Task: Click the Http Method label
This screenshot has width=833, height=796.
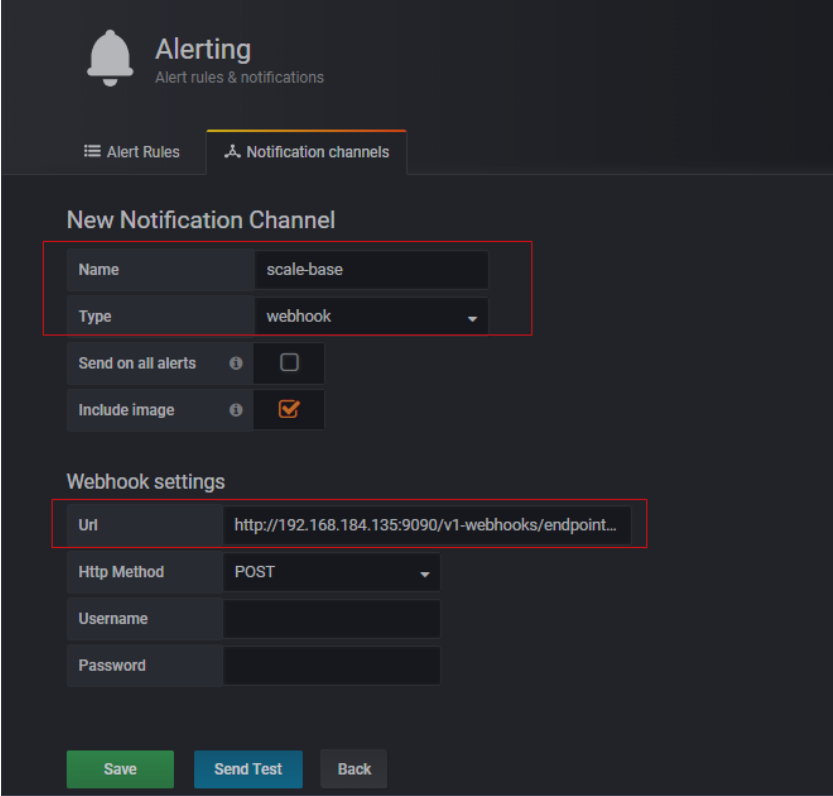Action: (121, 572)
